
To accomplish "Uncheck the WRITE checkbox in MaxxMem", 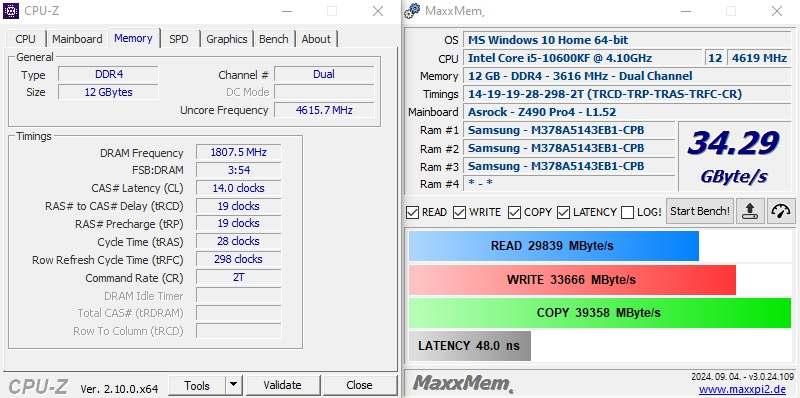I will (460, 212).
